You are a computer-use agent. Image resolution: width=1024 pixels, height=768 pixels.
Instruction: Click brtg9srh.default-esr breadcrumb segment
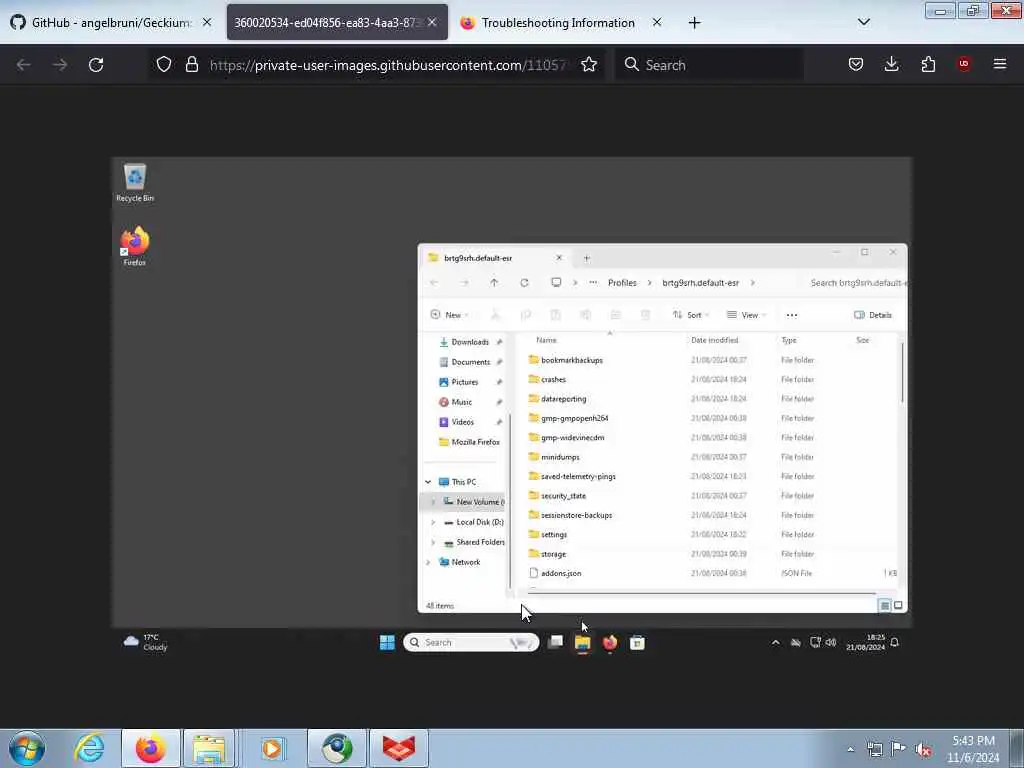tap(700, 283)
